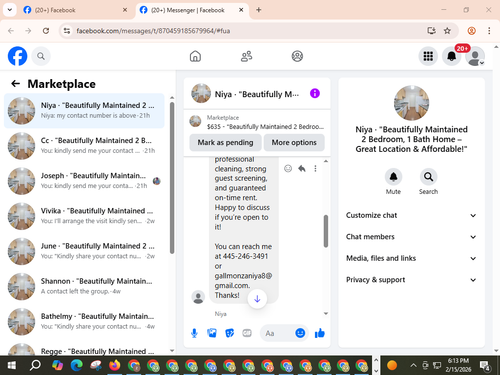The image size is (500, 375).
Task: Go back in browser history
Action: (x=11, y=31)
